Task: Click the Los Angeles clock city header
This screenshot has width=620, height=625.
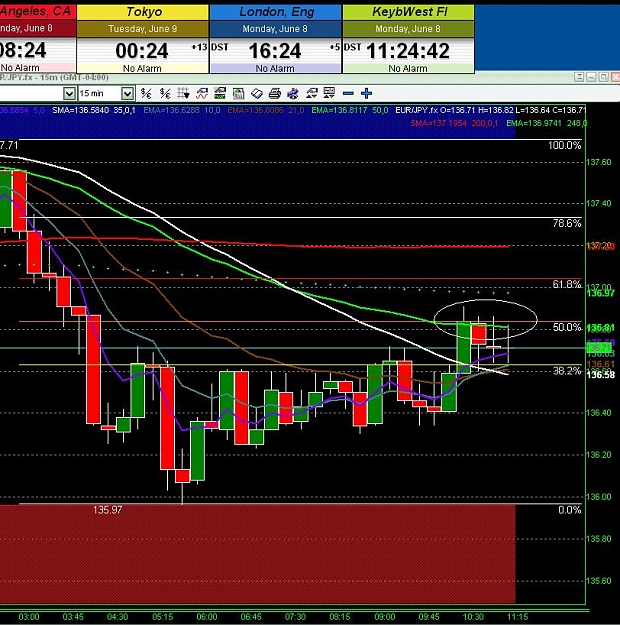Action: coord(37,12)
